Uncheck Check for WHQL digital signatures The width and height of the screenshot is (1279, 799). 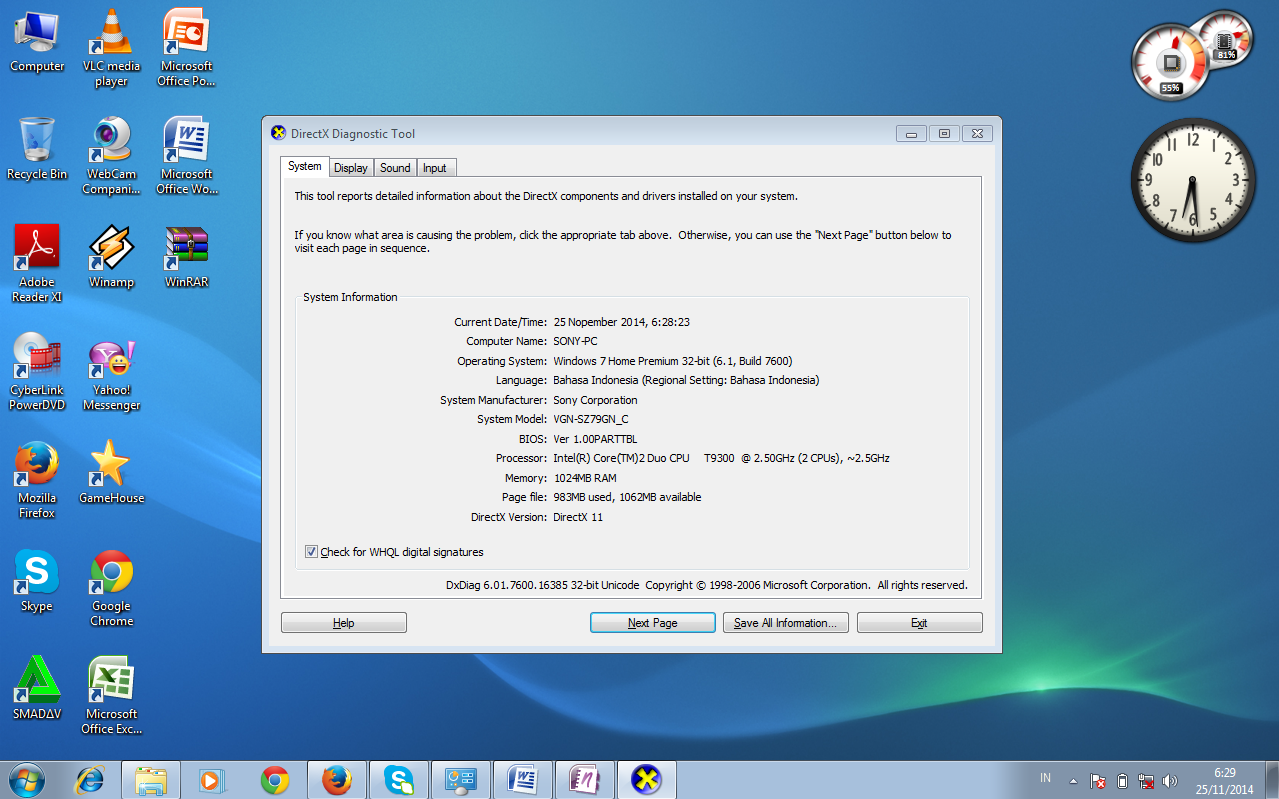312,552
